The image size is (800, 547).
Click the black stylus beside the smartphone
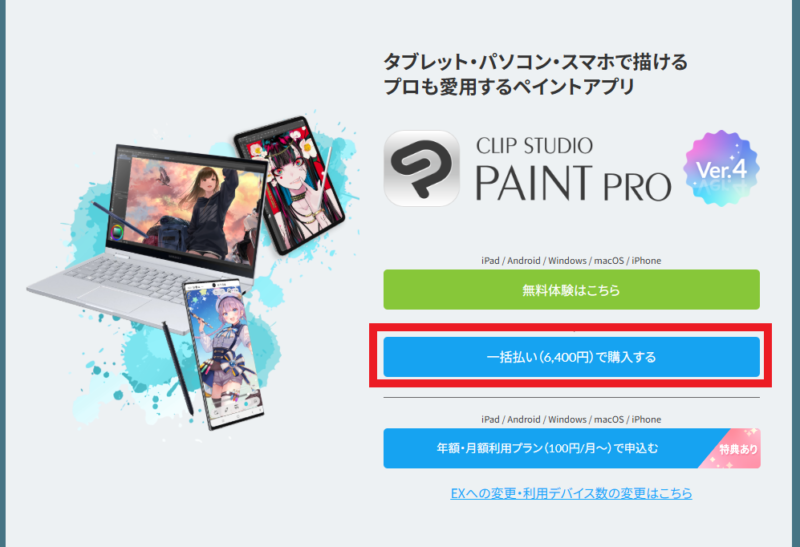coord(178,367)
